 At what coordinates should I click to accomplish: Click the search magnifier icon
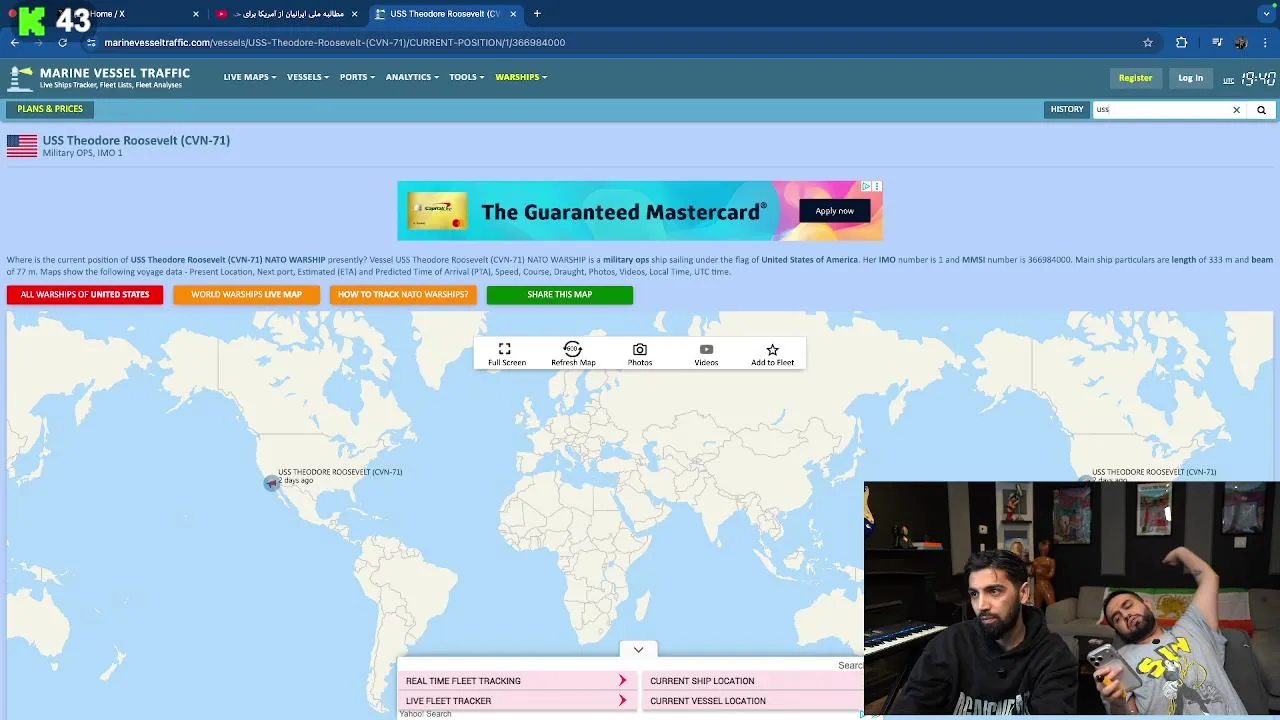coord(1261,110)
